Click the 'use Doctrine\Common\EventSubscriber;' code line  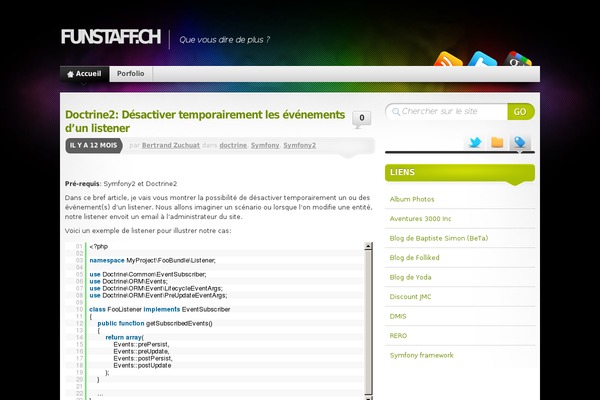click(148, 274)
